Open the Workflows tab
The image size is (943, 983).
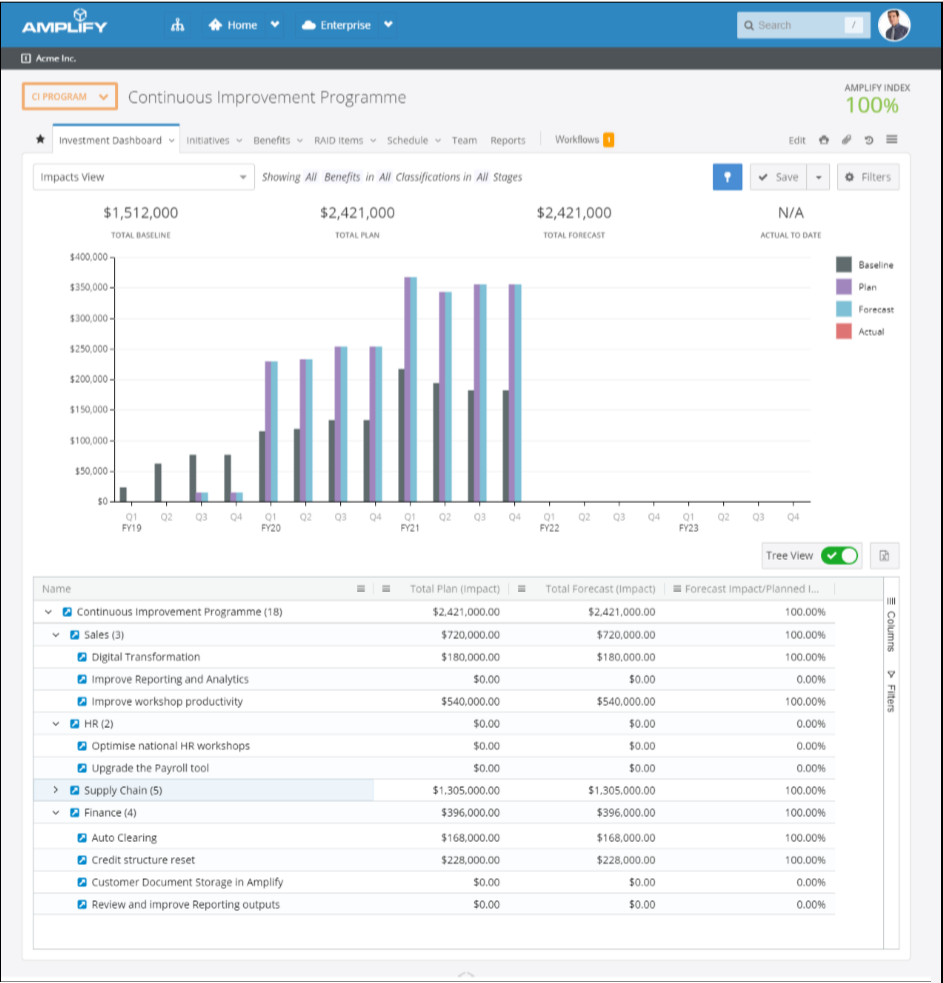(x=577, y=140)
